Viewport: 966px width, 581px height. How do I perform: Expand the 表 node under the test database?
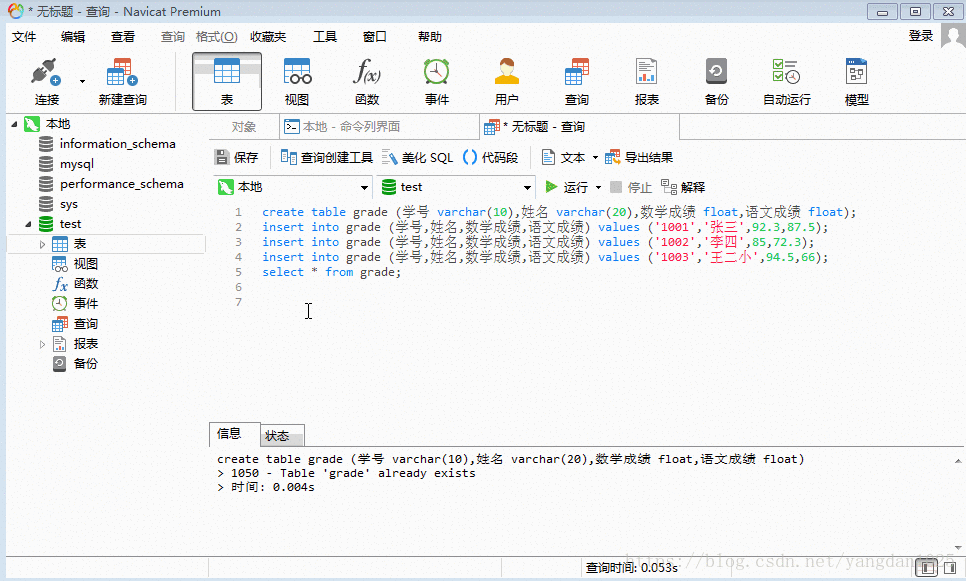pyautogui.click(x=40, y=243)
